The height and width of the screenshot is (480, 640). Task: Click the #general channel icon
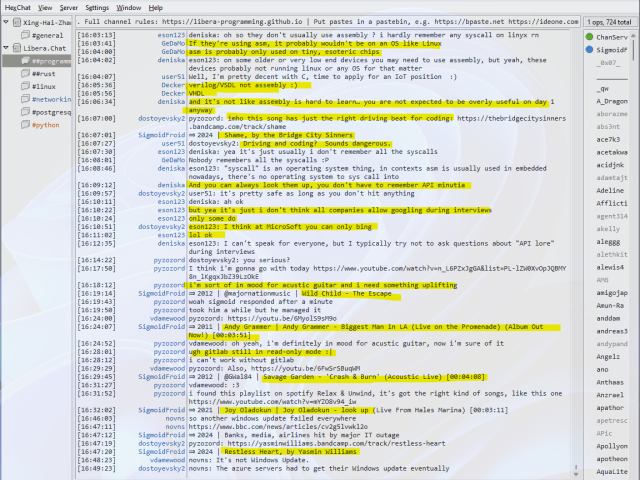[25, 34]
